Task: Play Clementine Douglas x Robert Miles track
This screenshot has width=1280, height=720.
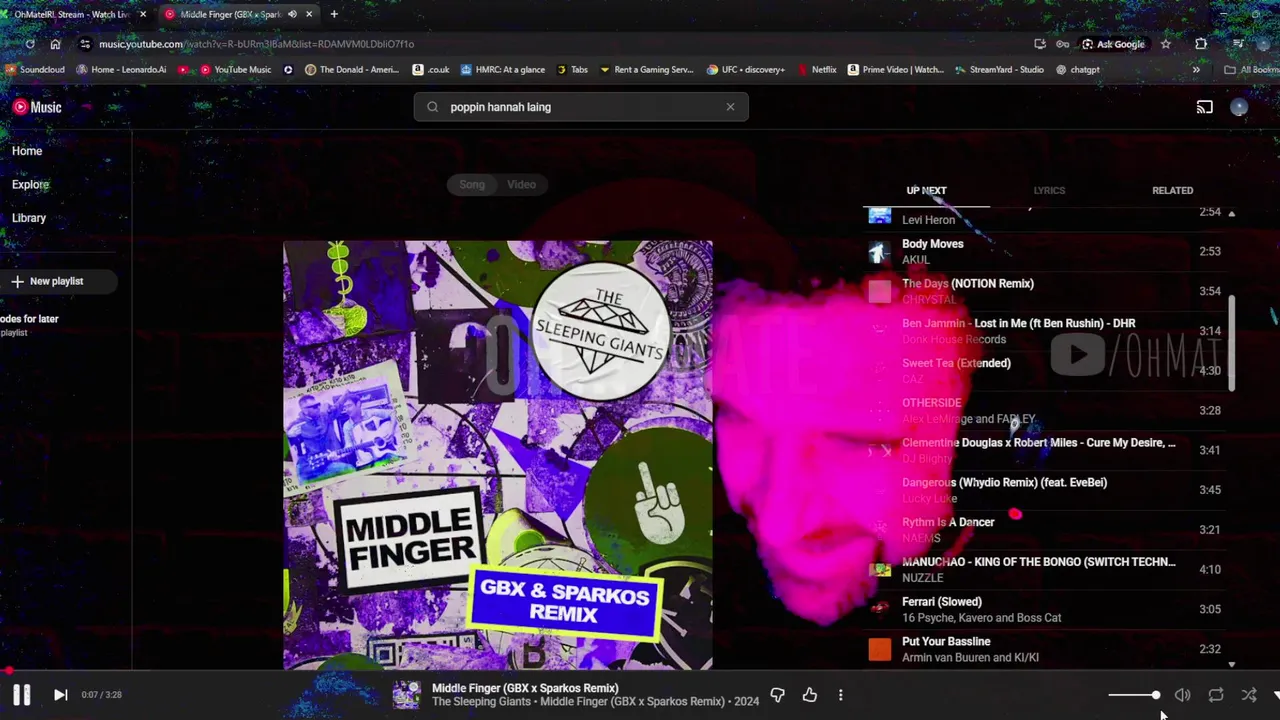Action: click(1046, 450)
